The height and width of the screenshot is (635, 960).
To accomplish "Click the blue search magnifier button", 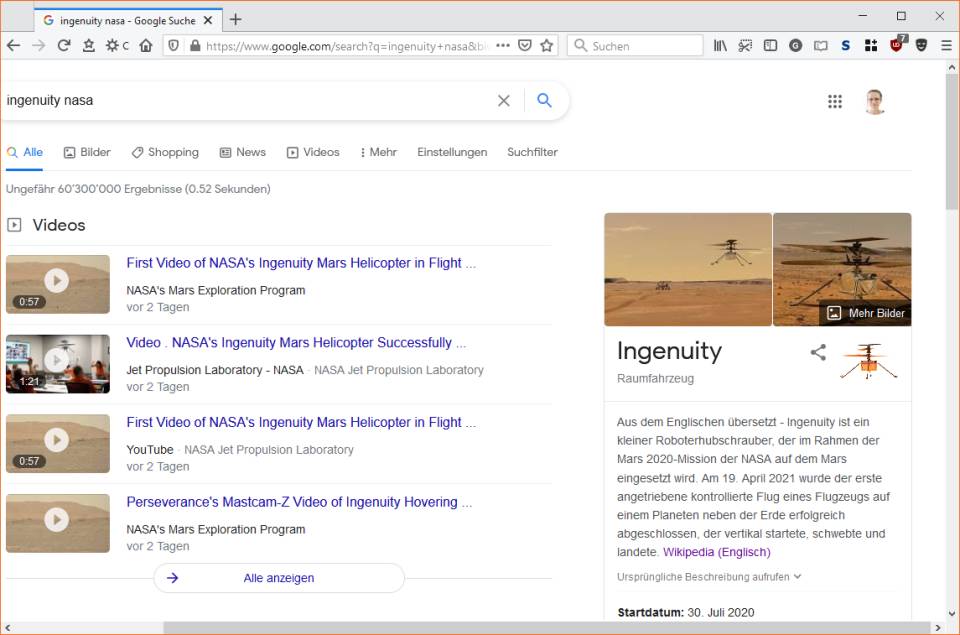I will click(x=545, y=101).
